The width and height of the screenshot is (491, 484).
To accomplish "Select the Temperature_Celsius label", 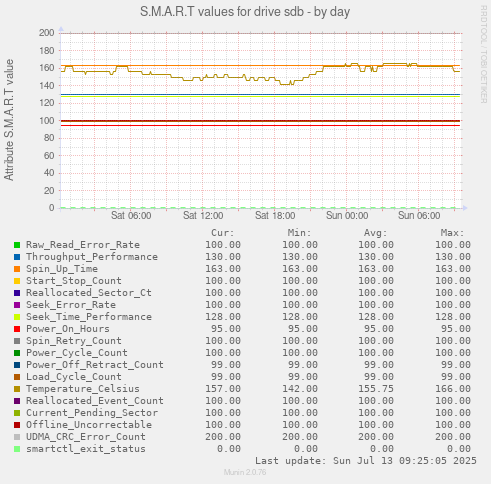I will click(83, 389).
